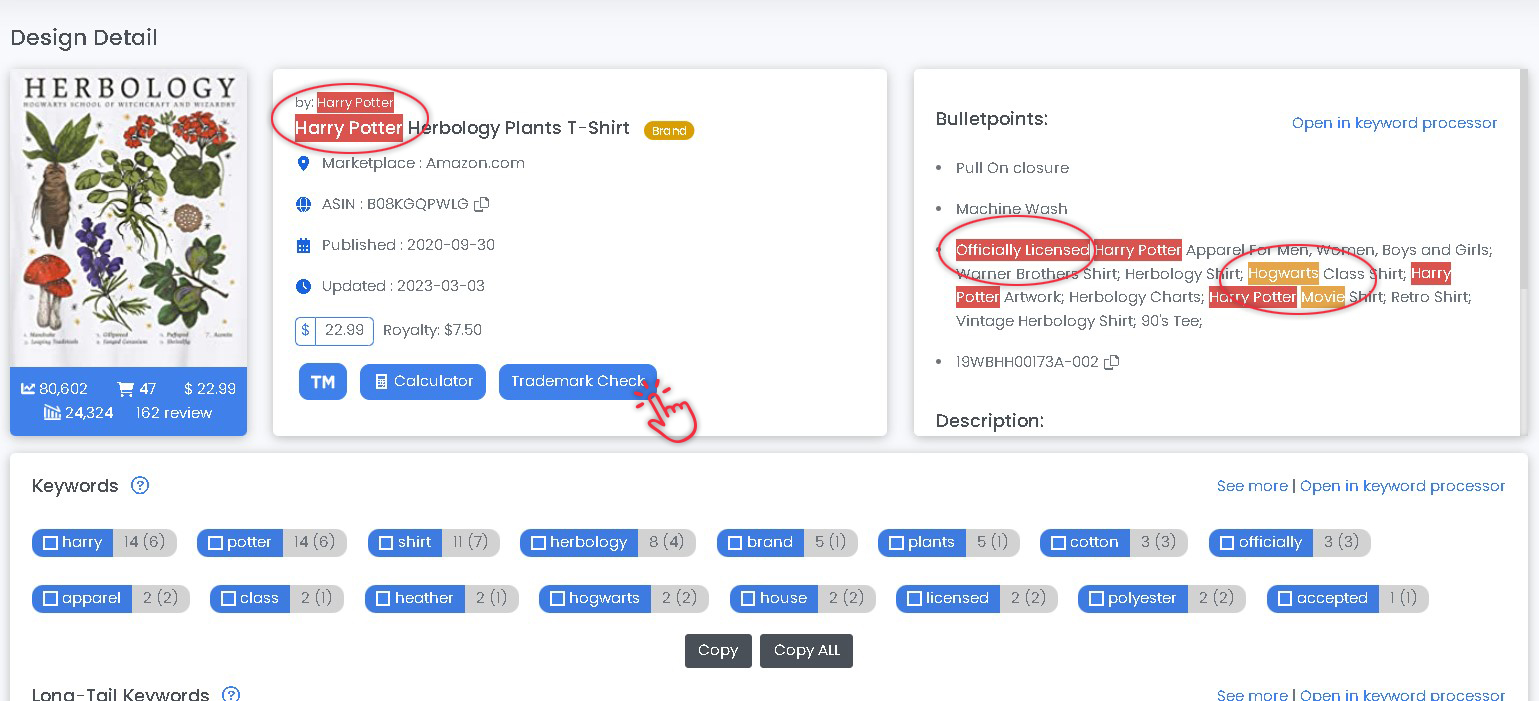Expand Long-Tail Keywords See more link
Screen dimensions: 1539x701
(1251, 695)
